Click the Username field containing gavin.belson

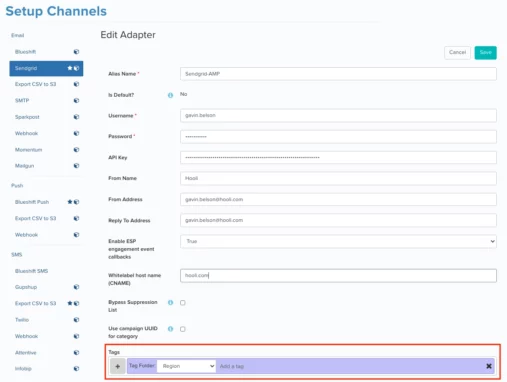point(338,115)
